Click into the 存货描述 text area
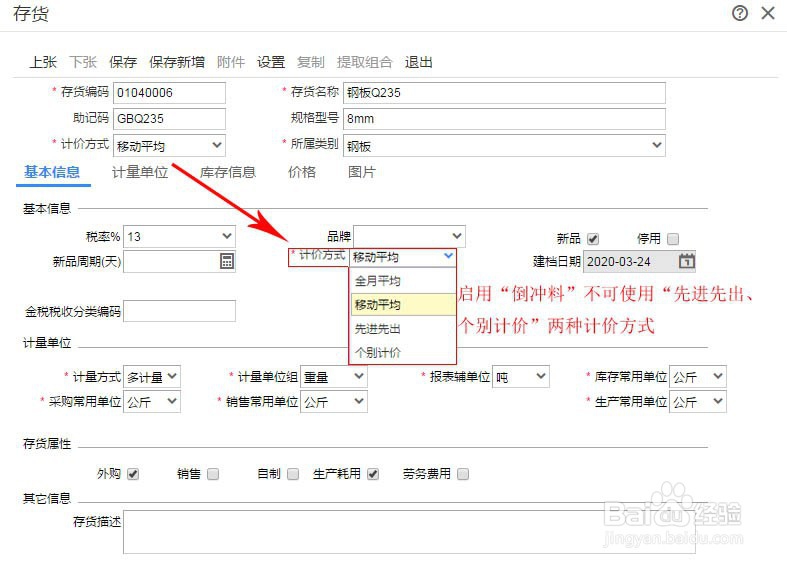Screen dimensions: 787x566 click(x=409, y=532)
